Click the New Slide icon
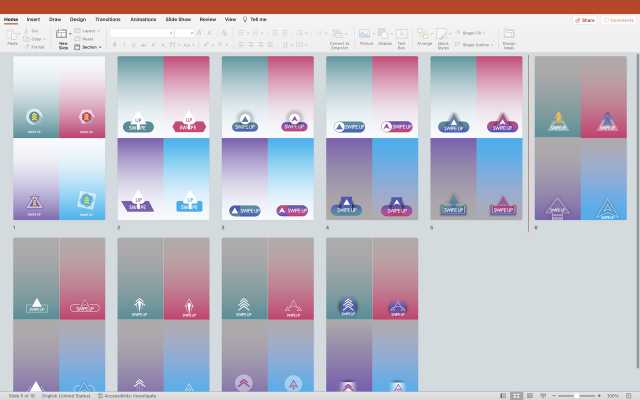Image resolution: width=640 pixels, height=400 pixels. pyautogui.click(x=63, y=34)
